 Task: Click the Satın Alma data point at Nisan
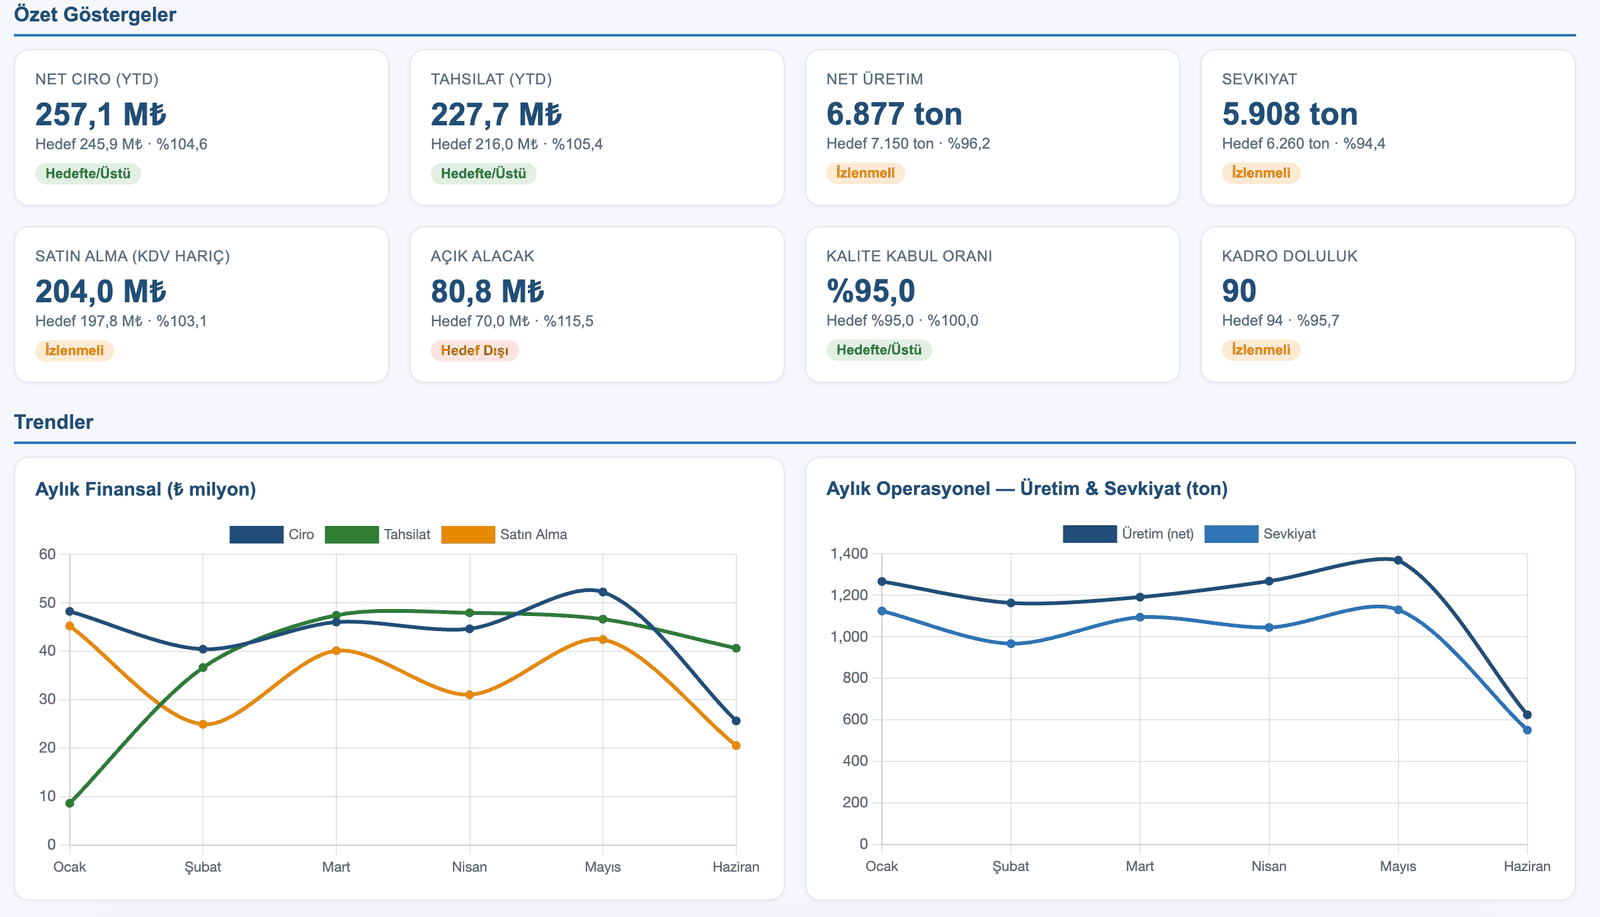click(470, 695)
